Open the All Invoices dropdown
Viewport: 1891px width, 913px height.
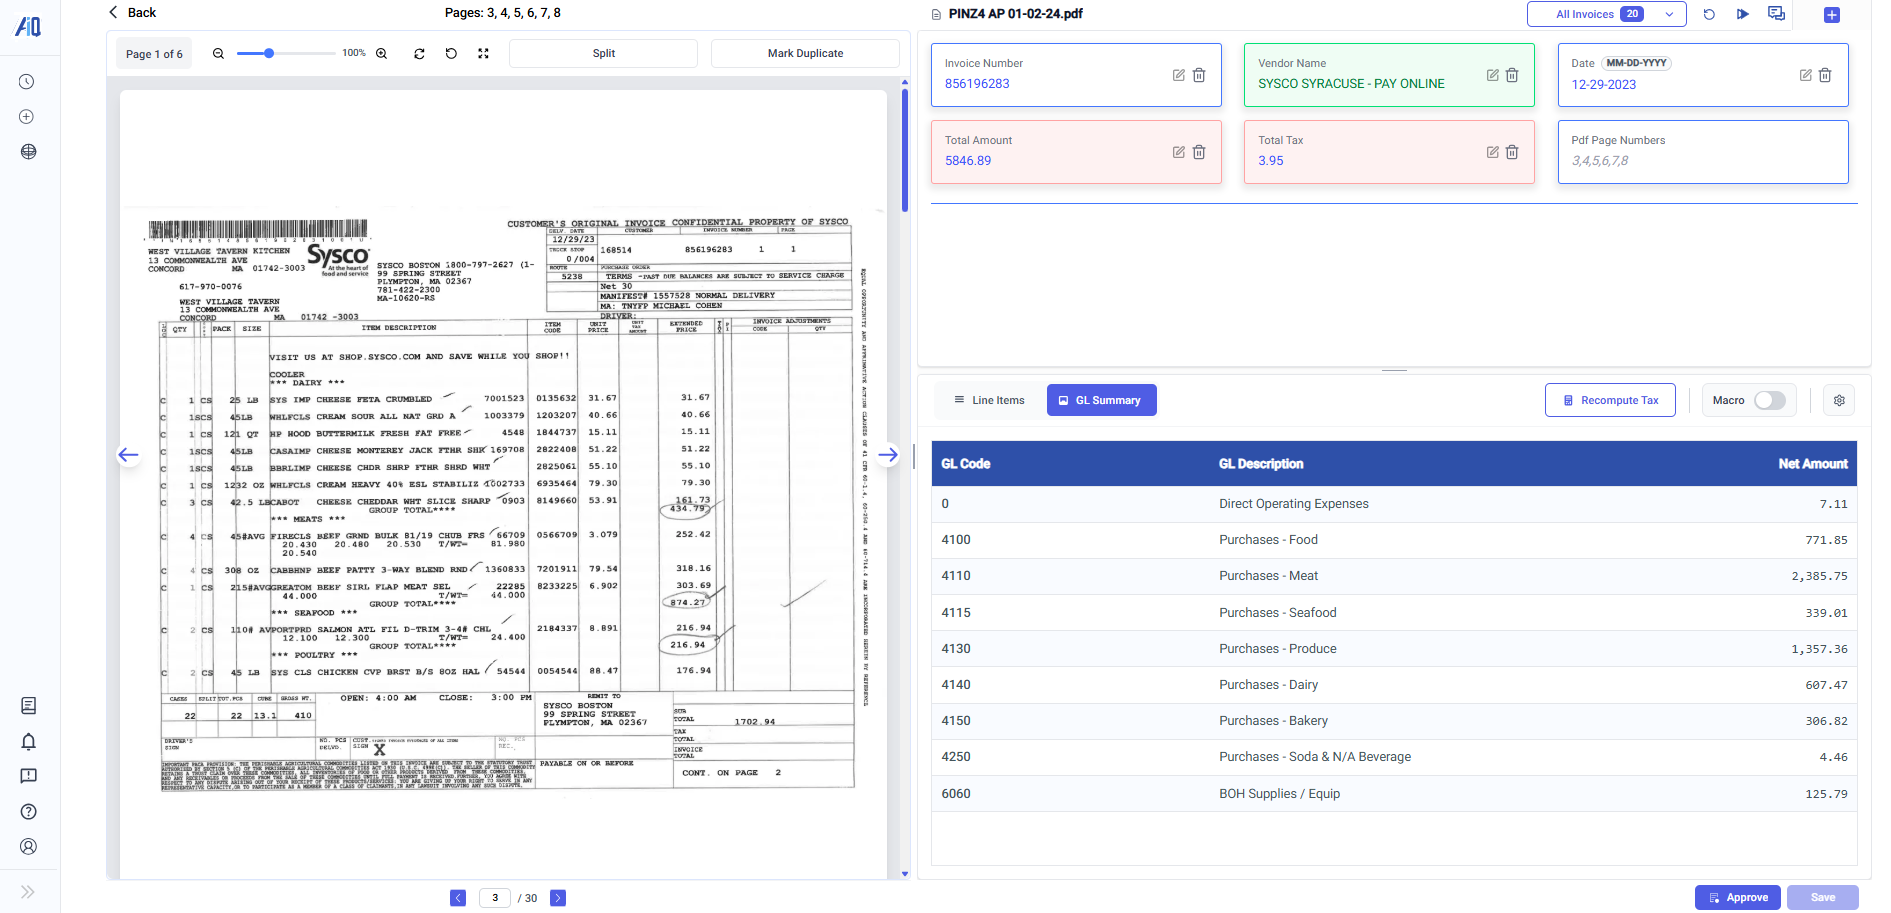pos(1606,14)
